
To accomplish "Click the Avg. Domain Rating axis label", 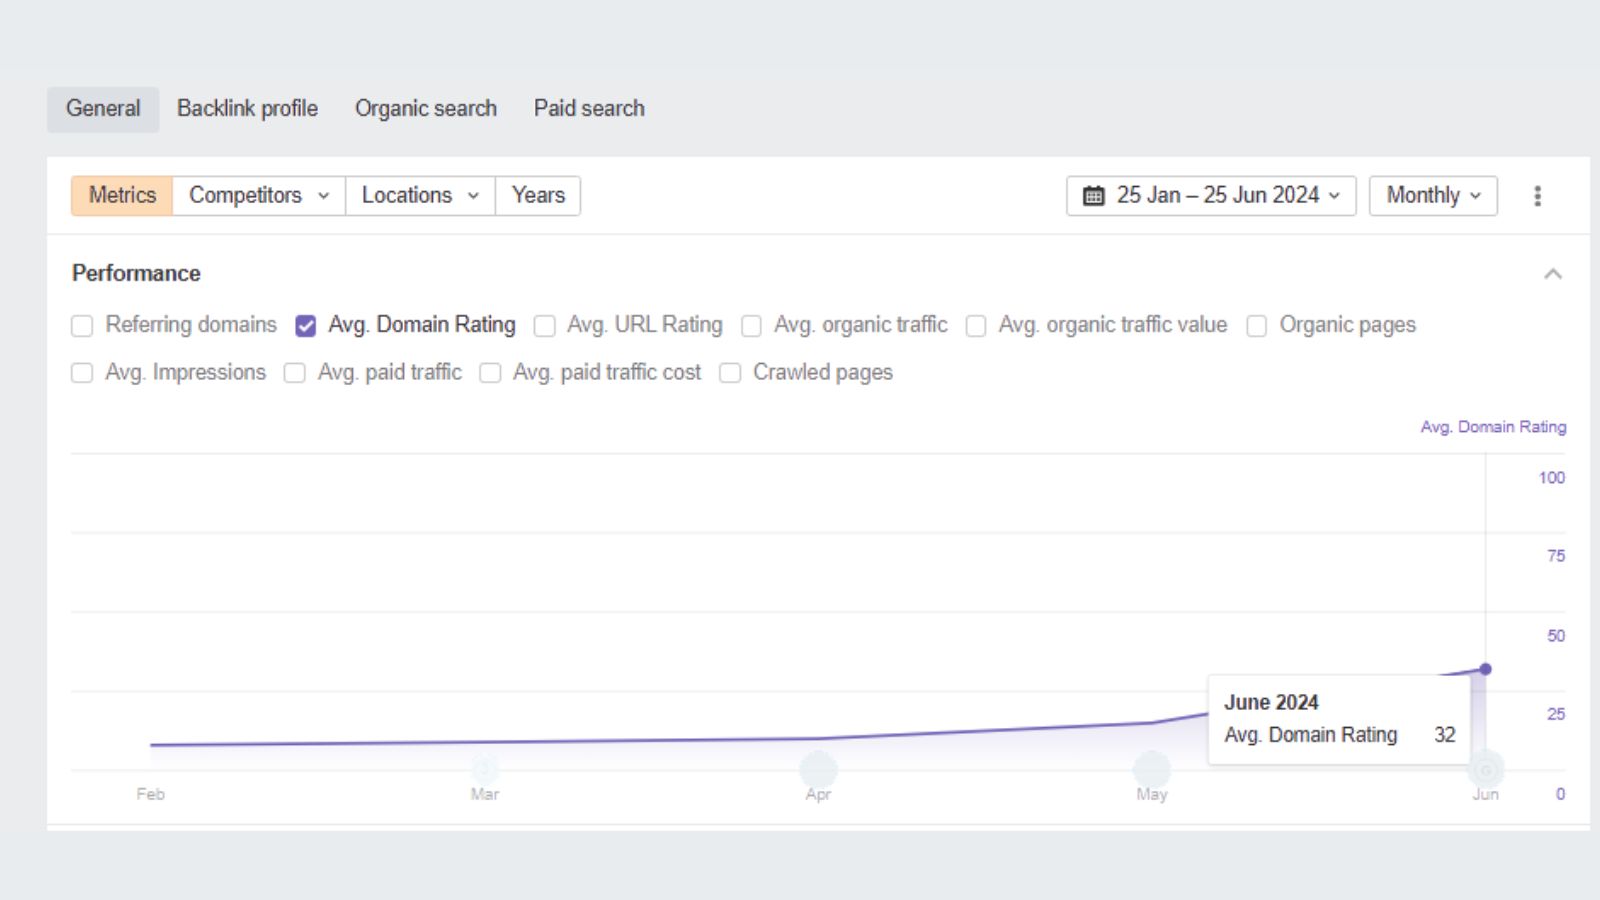I will click(1493, 427).
